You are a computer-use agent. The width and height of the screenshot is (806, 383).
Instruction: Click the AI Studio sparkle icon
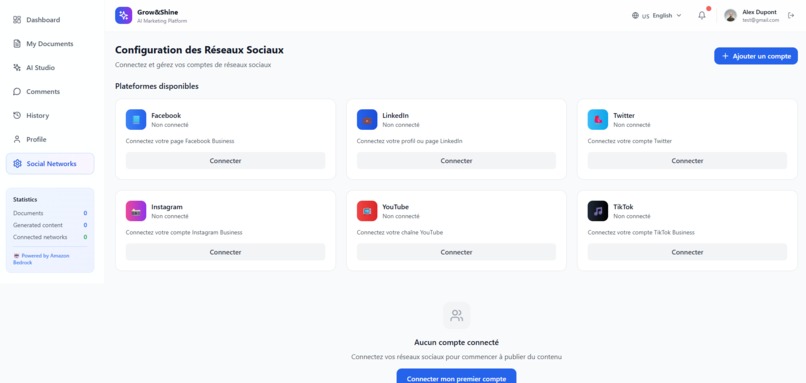pos(17,67)
